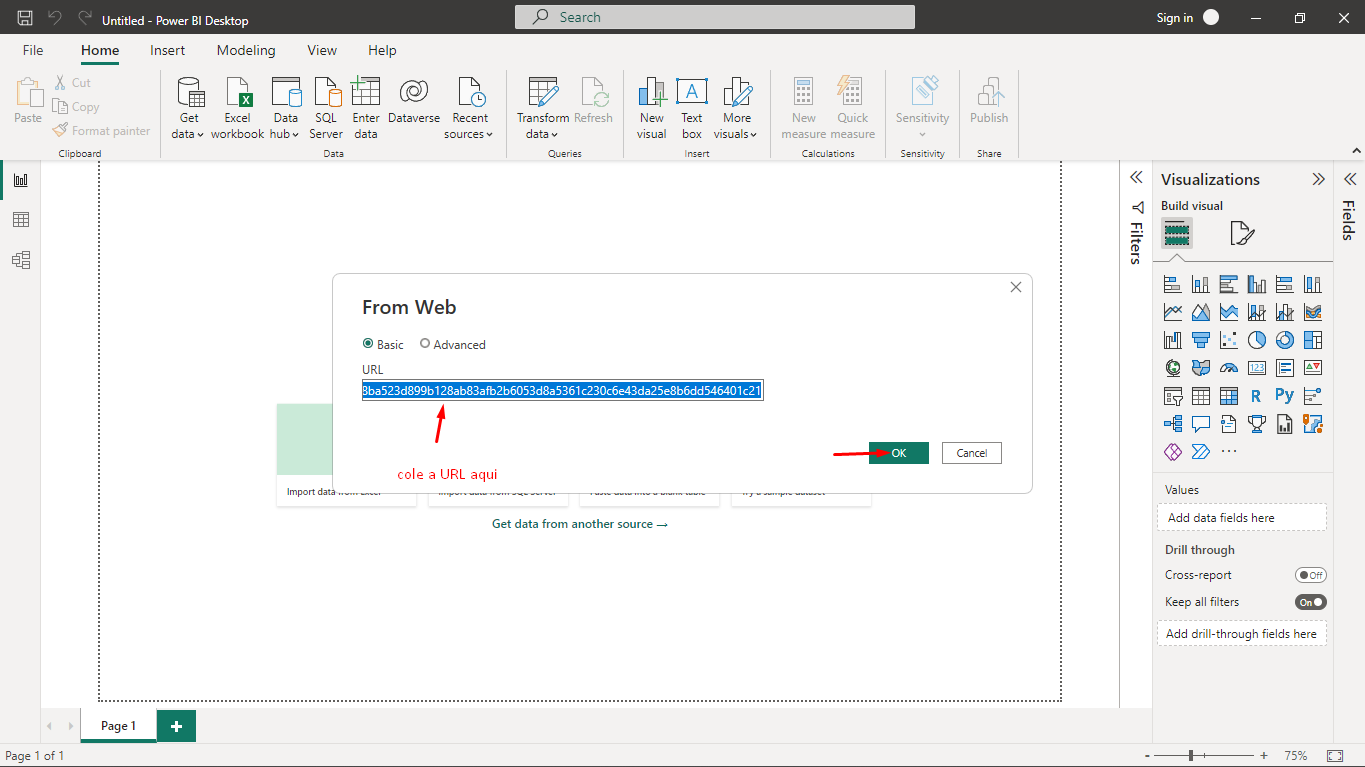Image resolution: width=1365 pixels, height=767 pixels.
Task: Click Excel workbook in the ribbon
Action: coord(237,108)
